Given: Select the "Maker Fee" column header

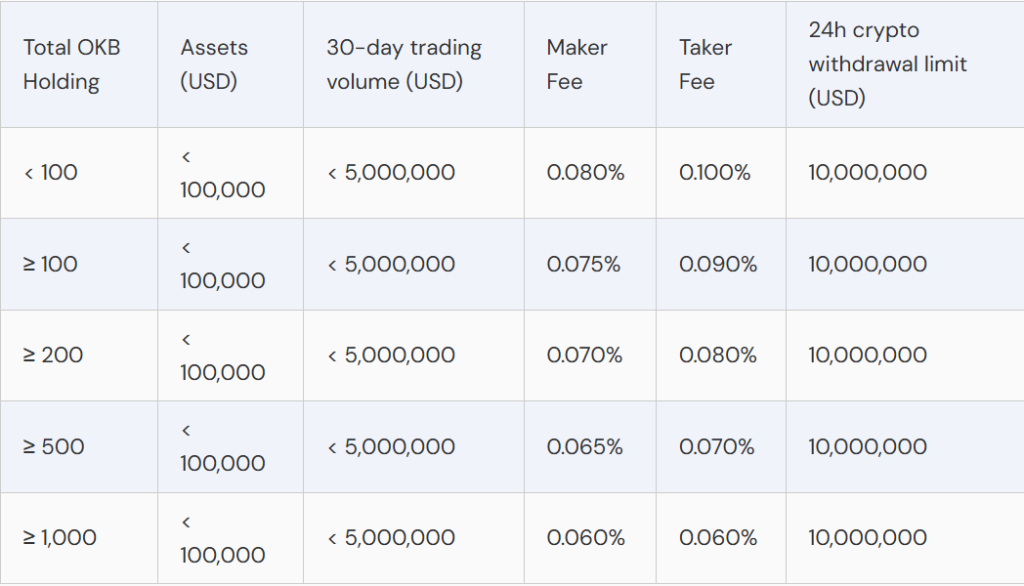Looking at the screenshot, I should [577, 64].
